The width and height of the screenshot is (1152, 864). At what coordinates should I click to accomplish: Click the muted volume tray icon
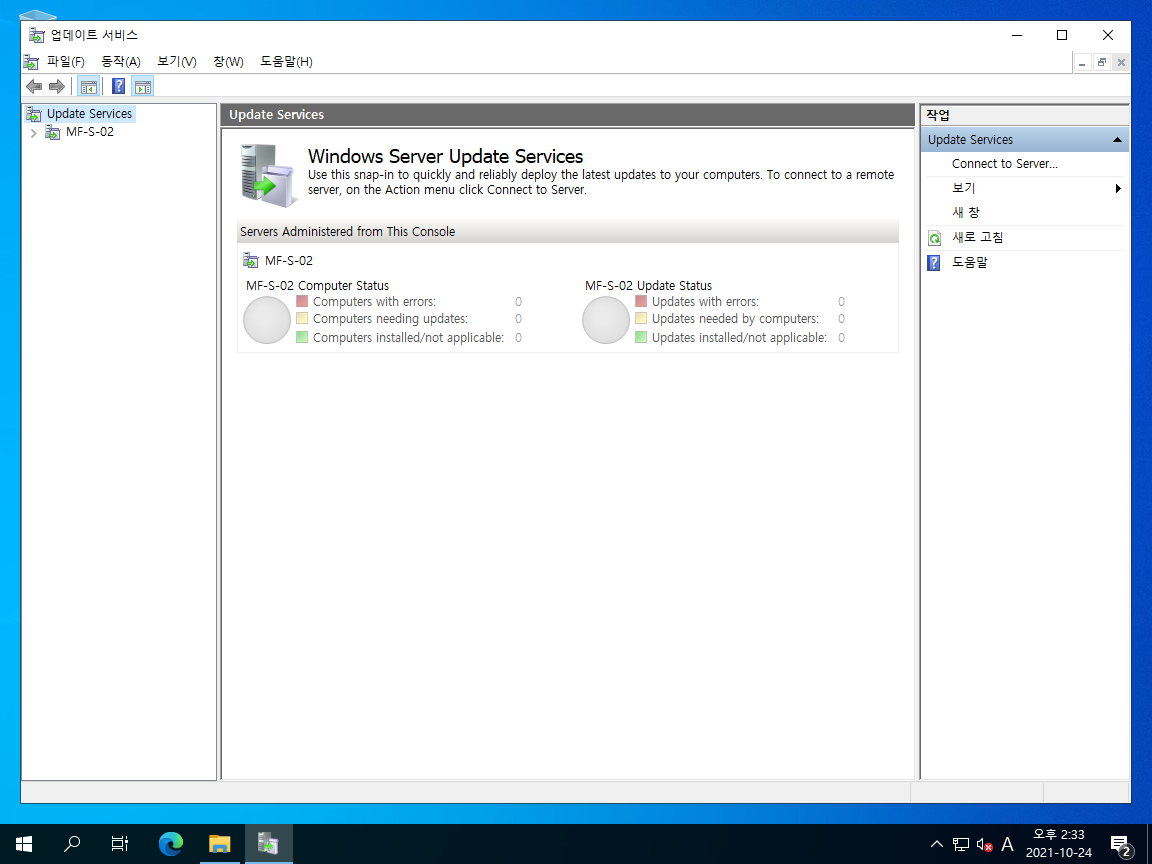pyautogui.click(x=984, y=845)
